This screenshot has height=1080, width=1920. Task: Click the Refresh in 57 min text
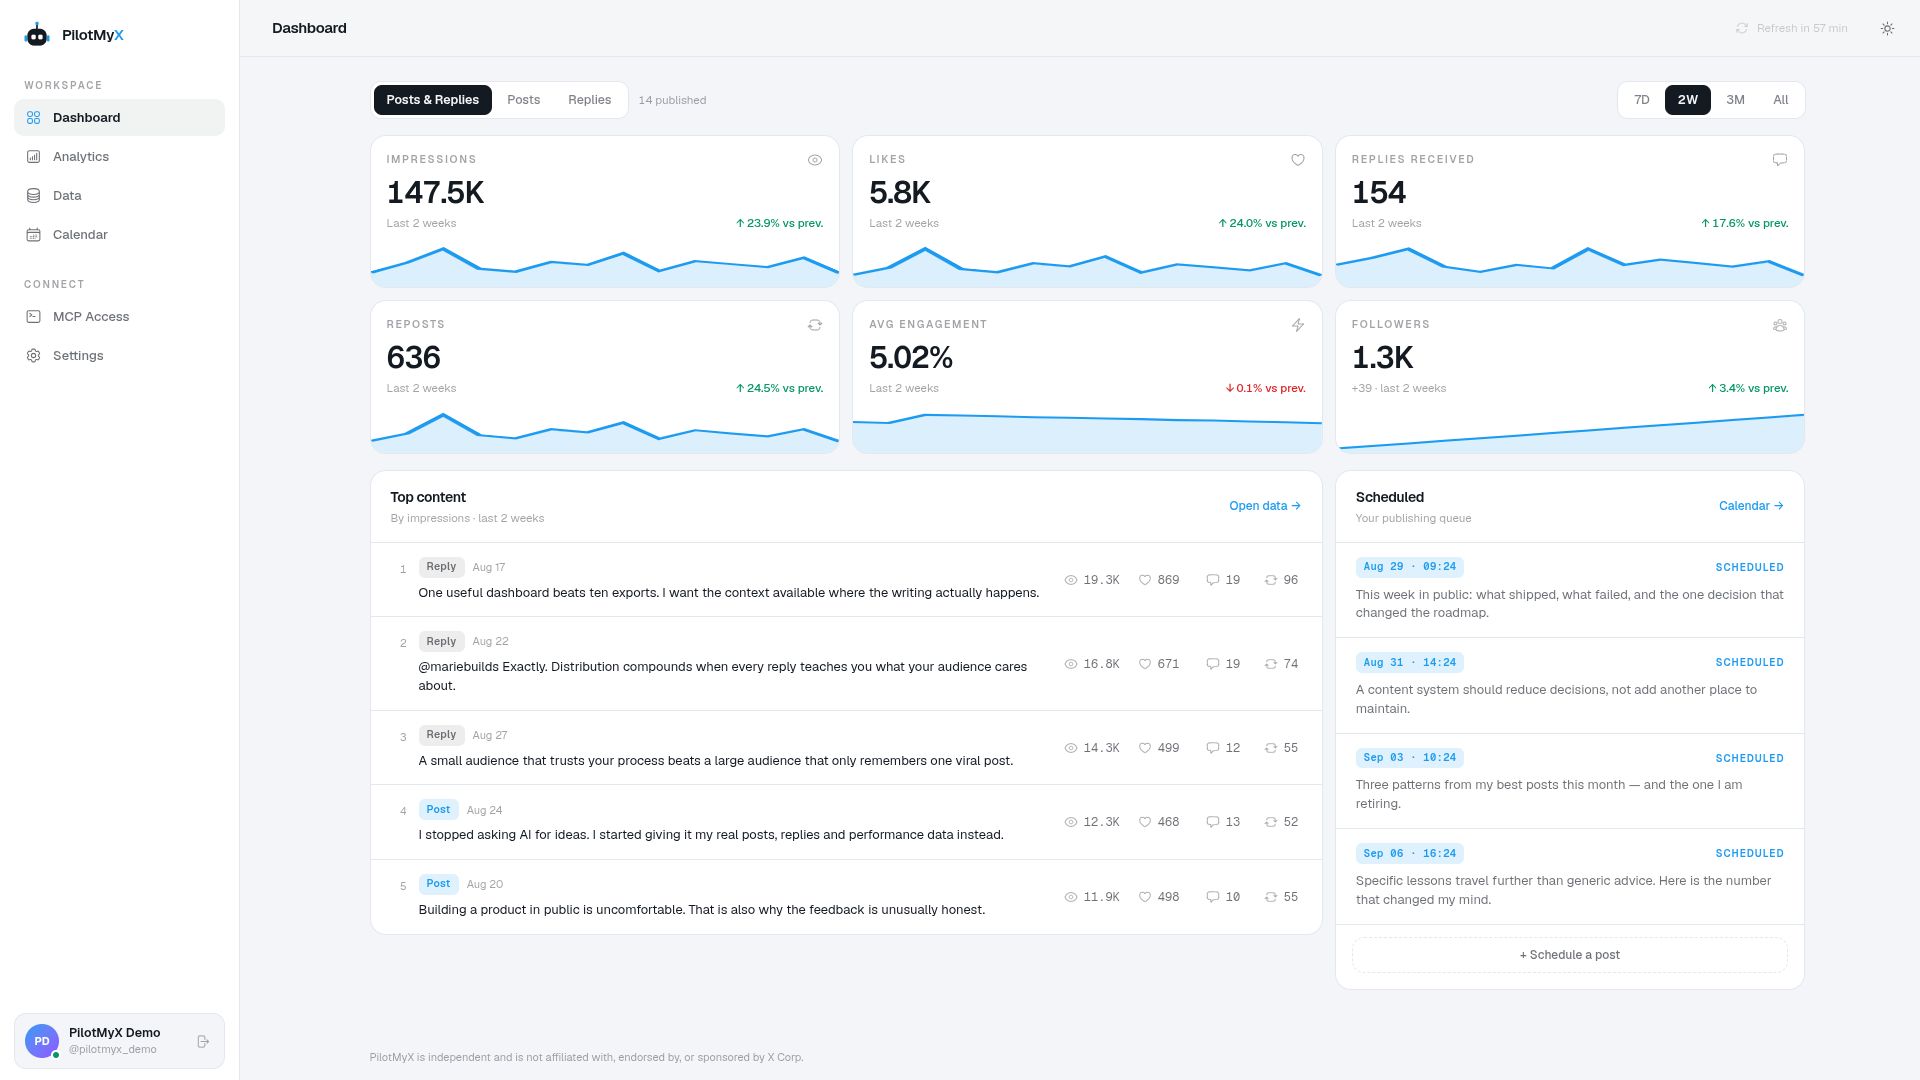[1802, 28]
